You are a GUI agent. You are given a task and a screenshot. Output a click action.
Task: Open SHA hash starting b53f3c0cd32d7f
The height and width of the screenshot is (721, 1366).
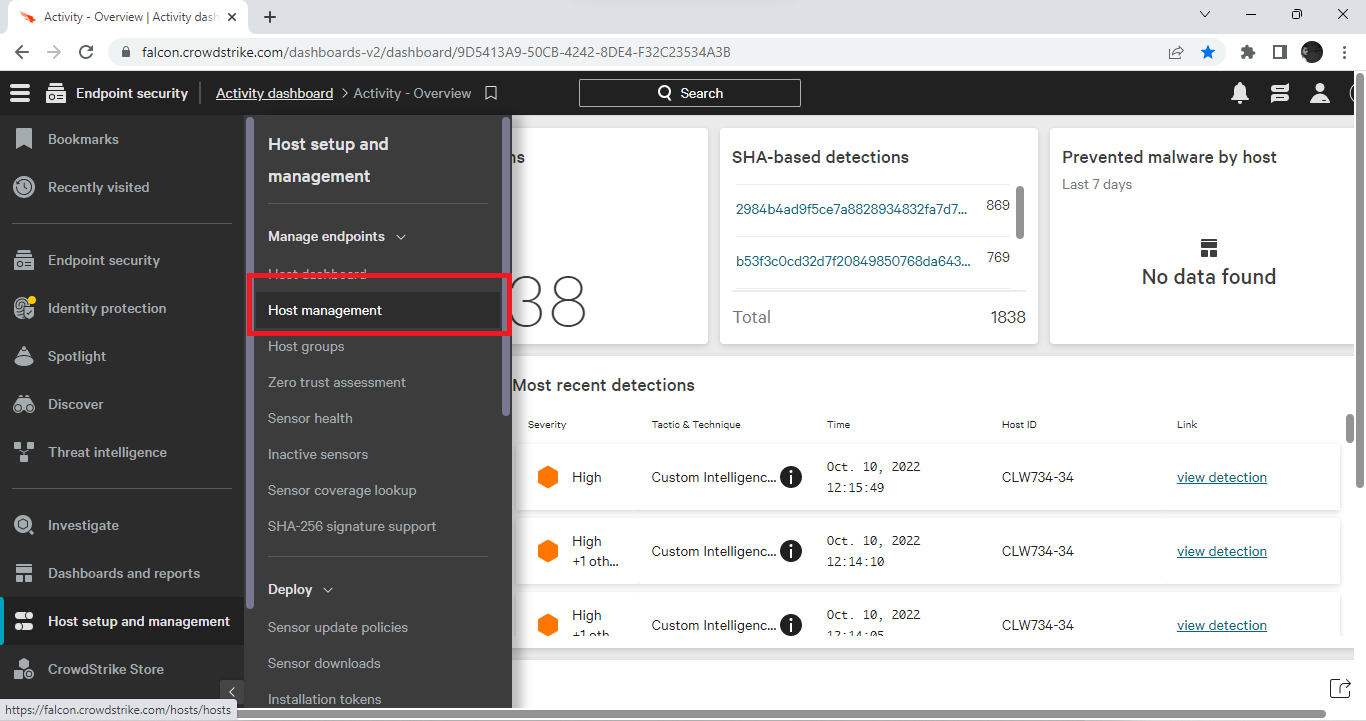tap(853, 261)
